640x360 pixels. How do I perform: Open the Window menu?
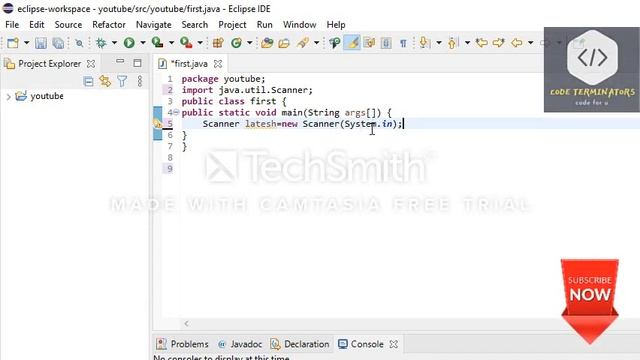pos(300,24)
